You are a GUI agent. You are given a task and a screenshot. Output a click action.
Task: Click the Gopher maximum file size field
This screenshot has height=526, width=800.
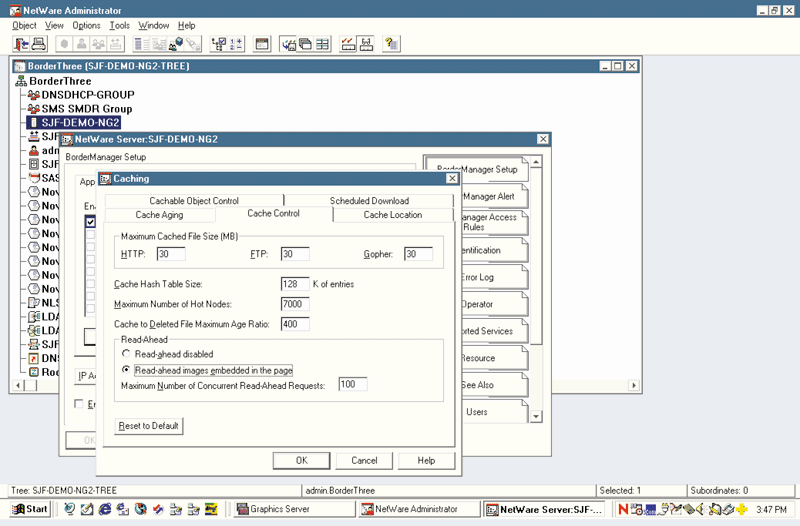point(418,254)
